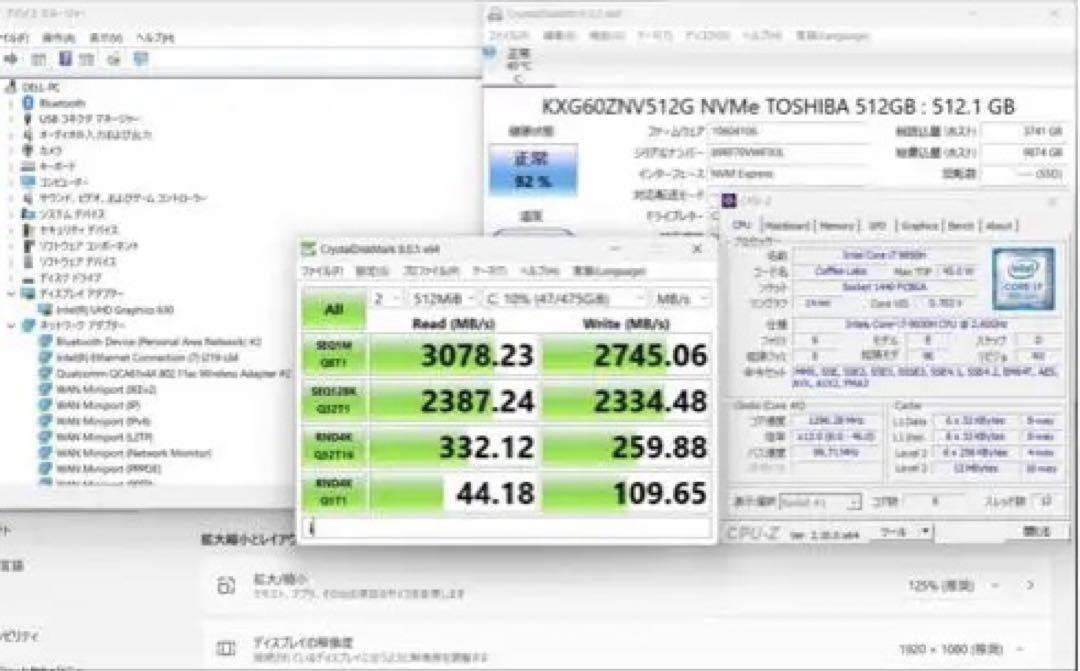Run the RND4K Q1T1 benchmark button
Viewport: 1080px width, 671px height.
tap(334, 492)
